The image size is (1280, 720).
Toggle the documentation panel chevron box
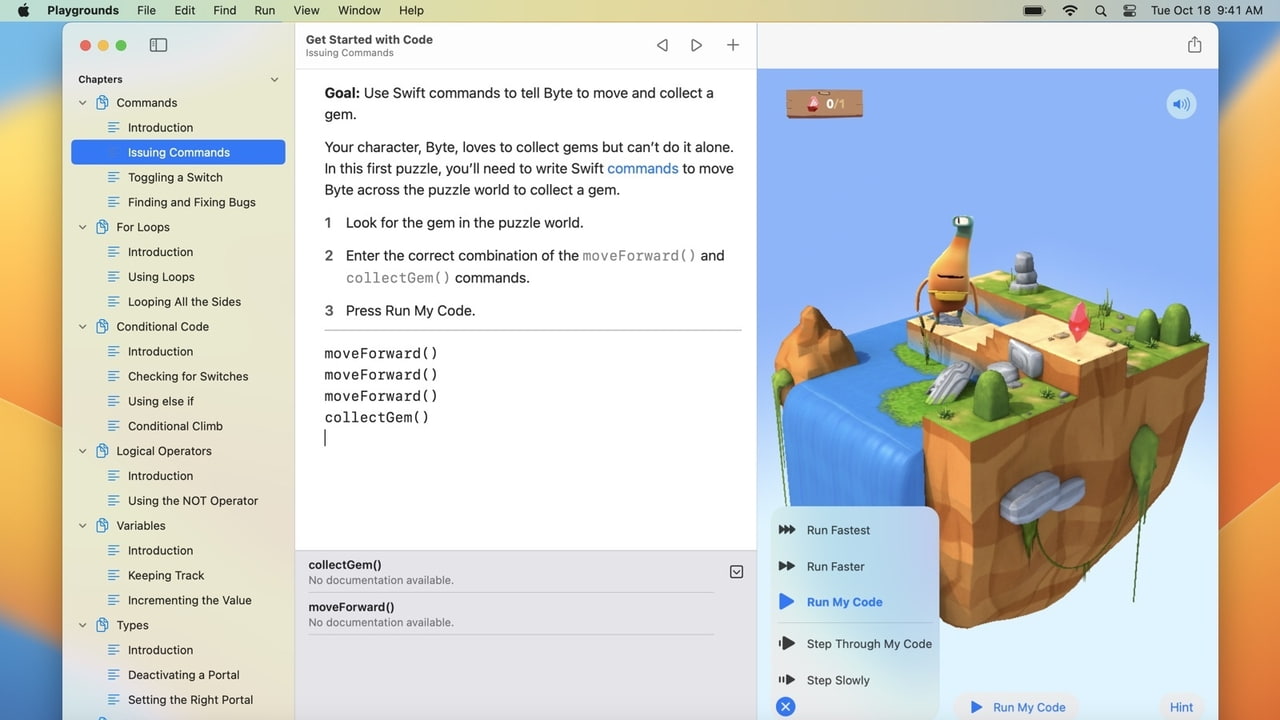pyautogui.click(x=737, y=572)
